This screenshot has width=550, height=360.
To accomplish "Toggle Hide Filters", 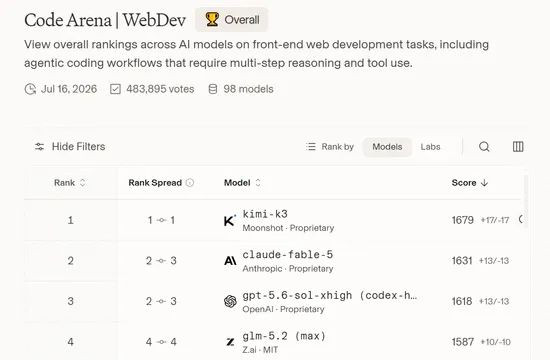I will coord(70,147).
